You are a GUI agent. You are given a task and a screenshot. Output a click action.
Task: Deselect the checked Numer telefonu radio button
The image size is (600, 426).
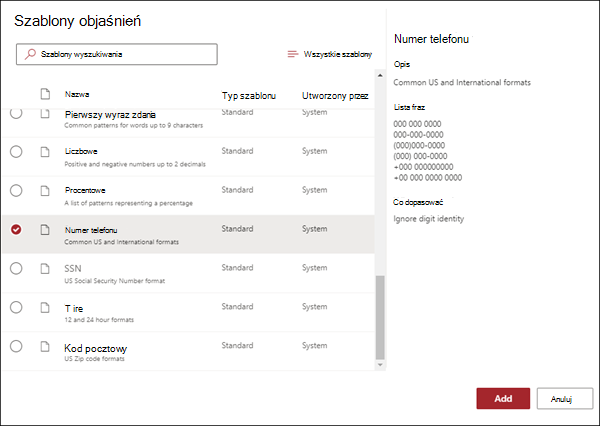pyautogui.click(x=16, y=229)
